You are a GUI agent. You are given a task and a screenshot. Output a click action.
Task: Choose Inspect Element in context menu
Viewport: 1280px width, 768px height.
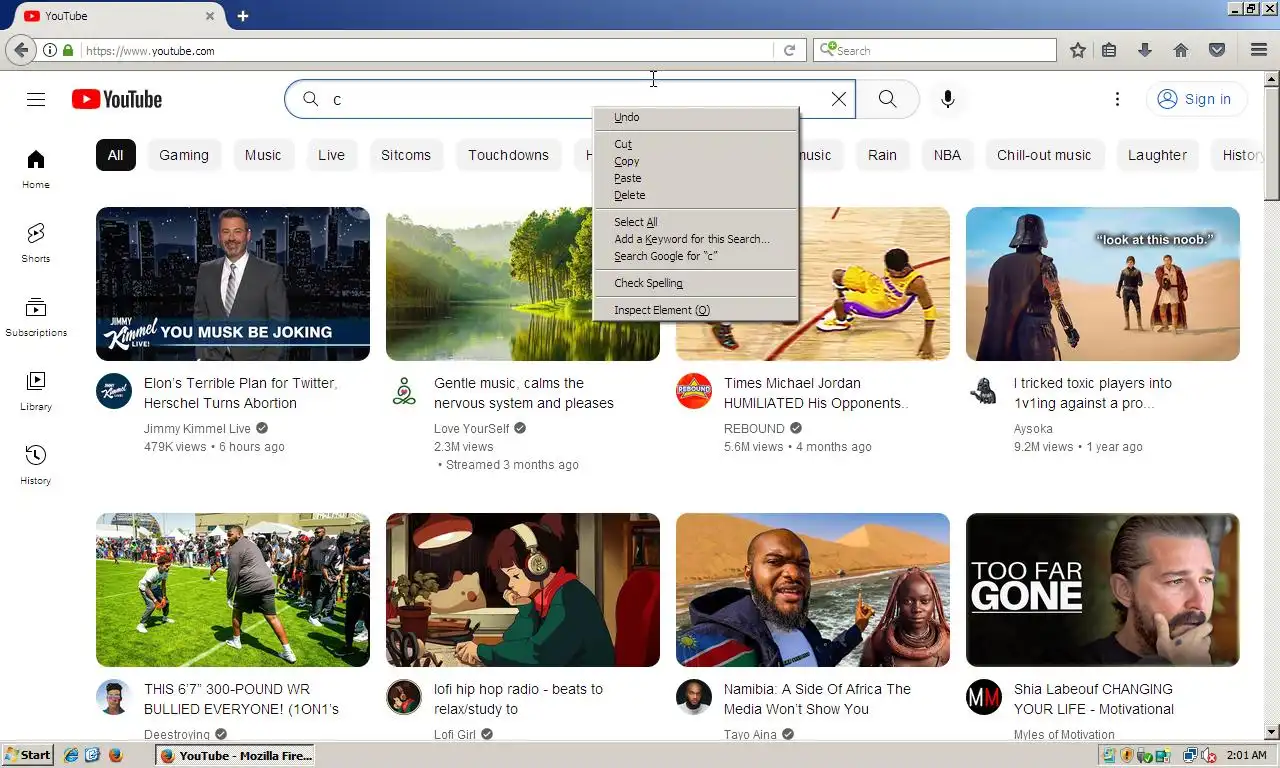click(696, 310)
